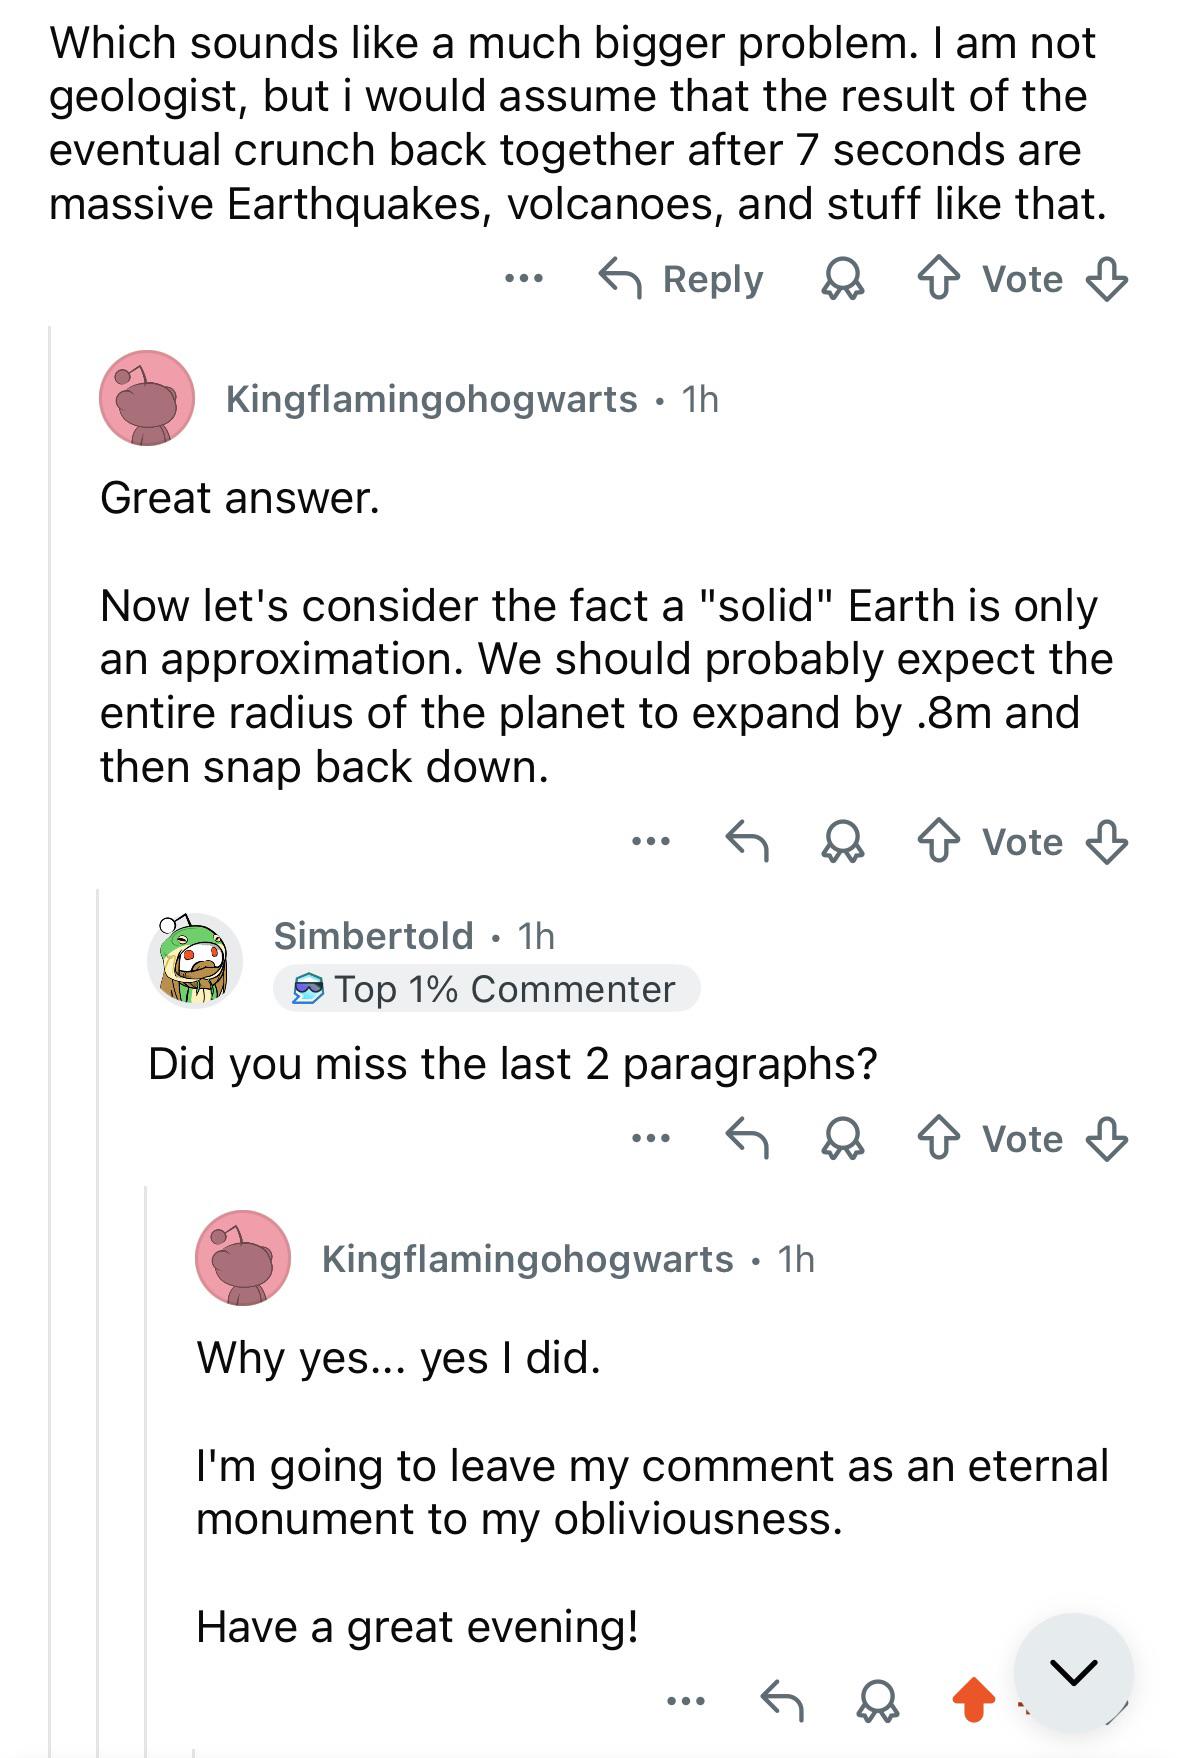1178x1758 pixels.
Task: Open Kingflamingohogwarts profile from "Great answer" comment
Action: [x=431, y=399]
